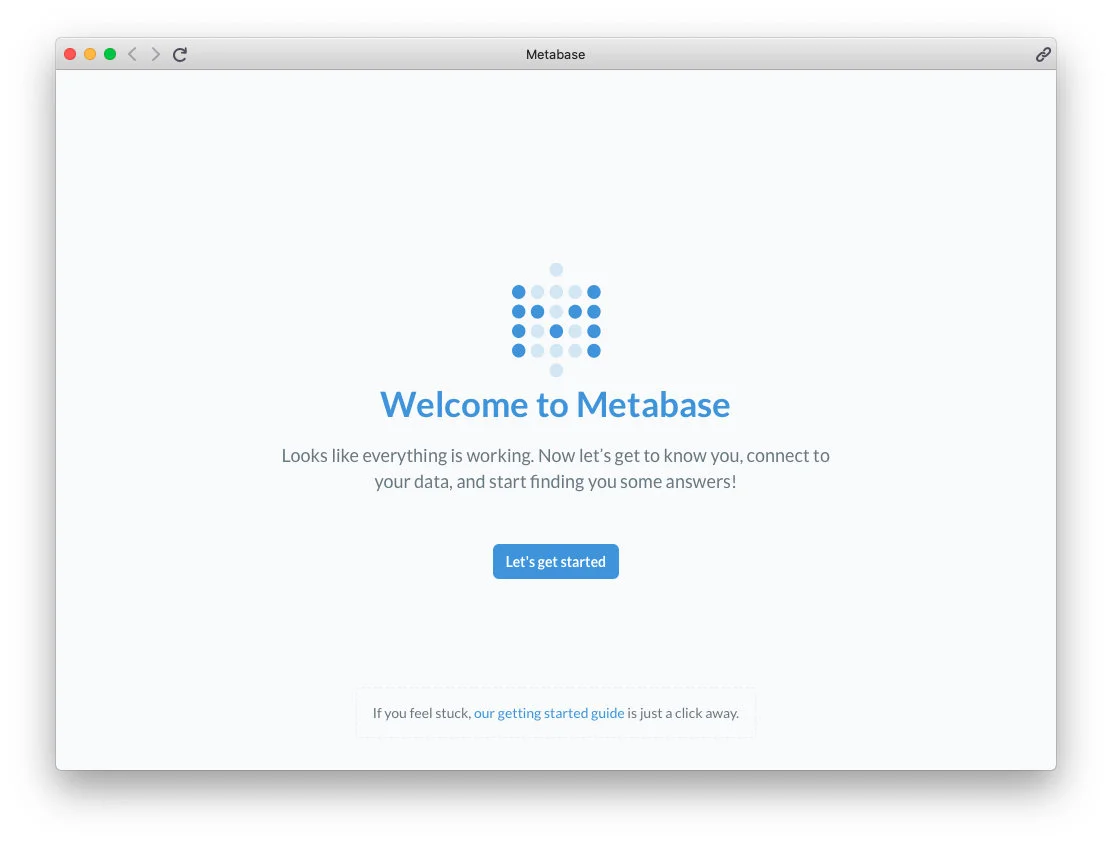The height and width of the screenshot is (844, 1112).
Task: Minimize the window with the yellow button
Action: click(90, 55)
